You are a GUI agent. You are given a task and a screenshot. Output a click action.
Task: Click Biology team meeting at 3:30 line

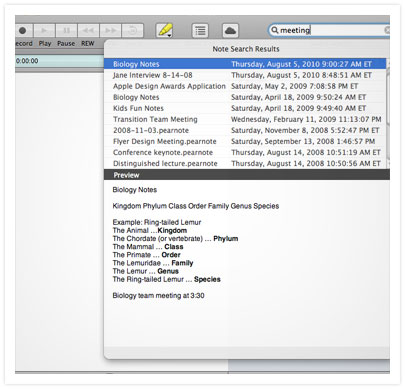[x=158, y=295]
